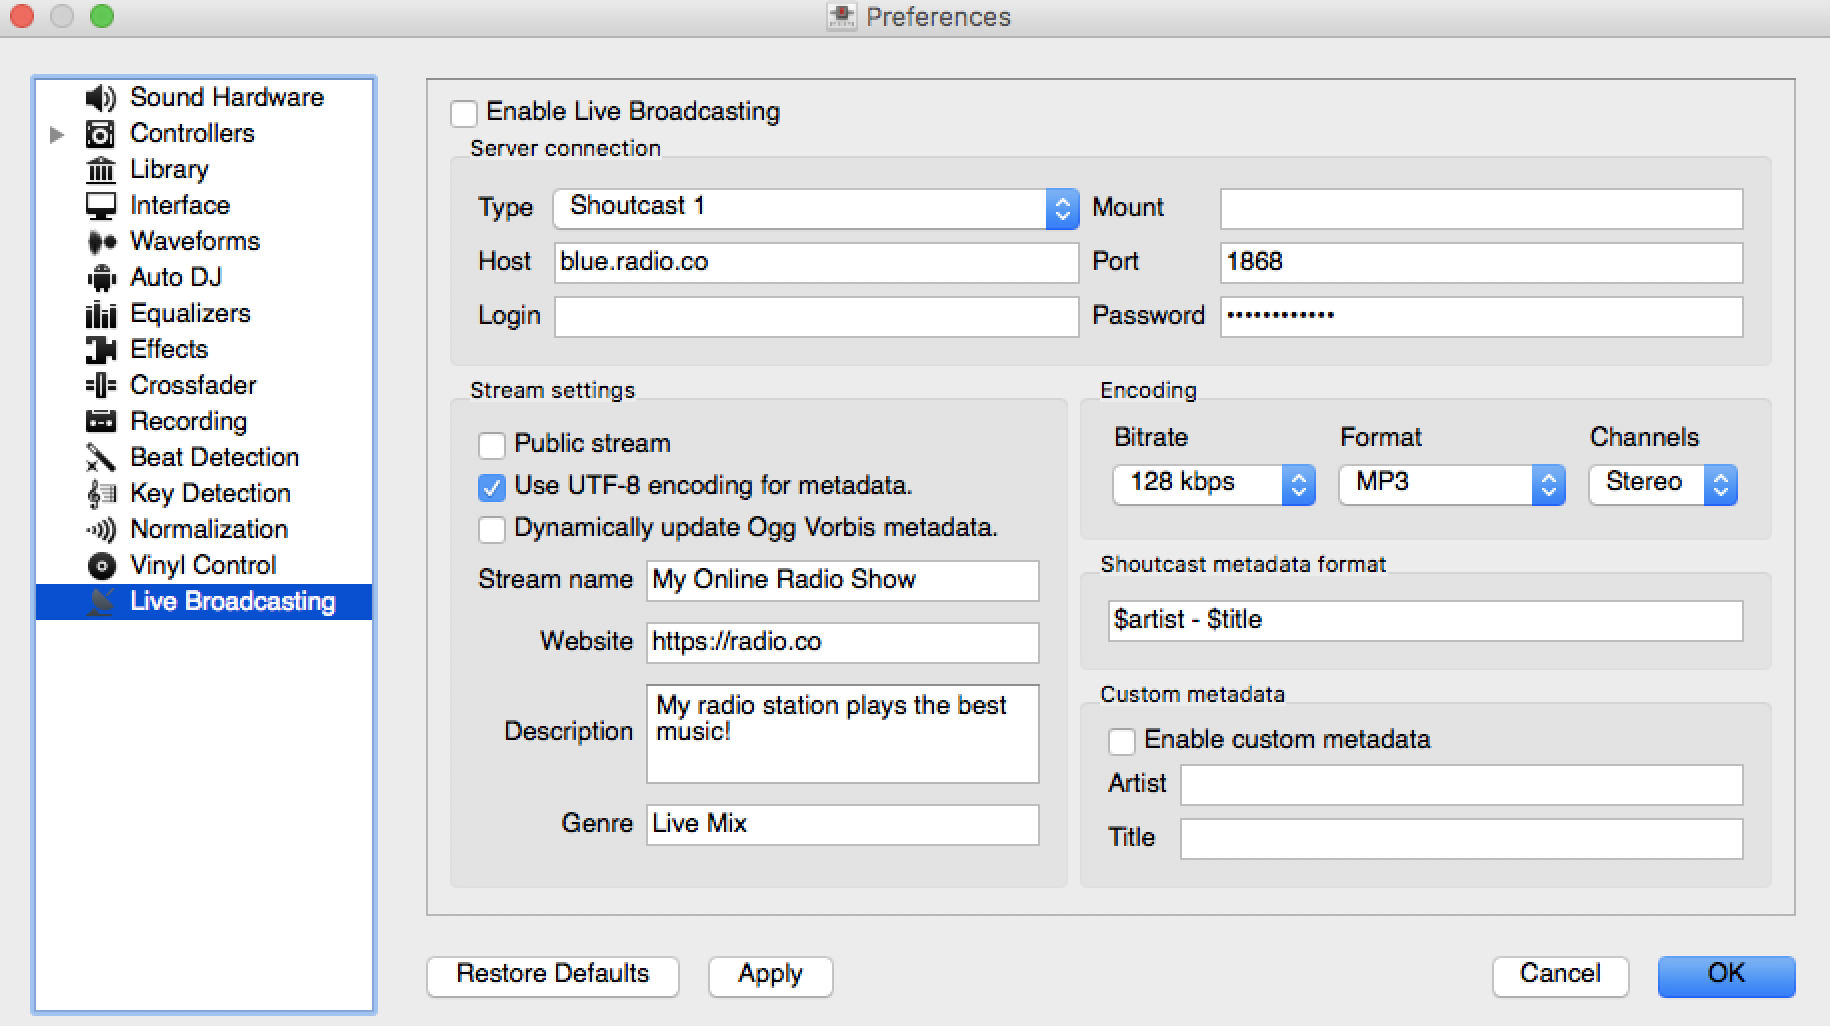Screen dimensions: 1830x1026
Task: Click the Genre field showing Live Mix
Action: pos(842,824)
